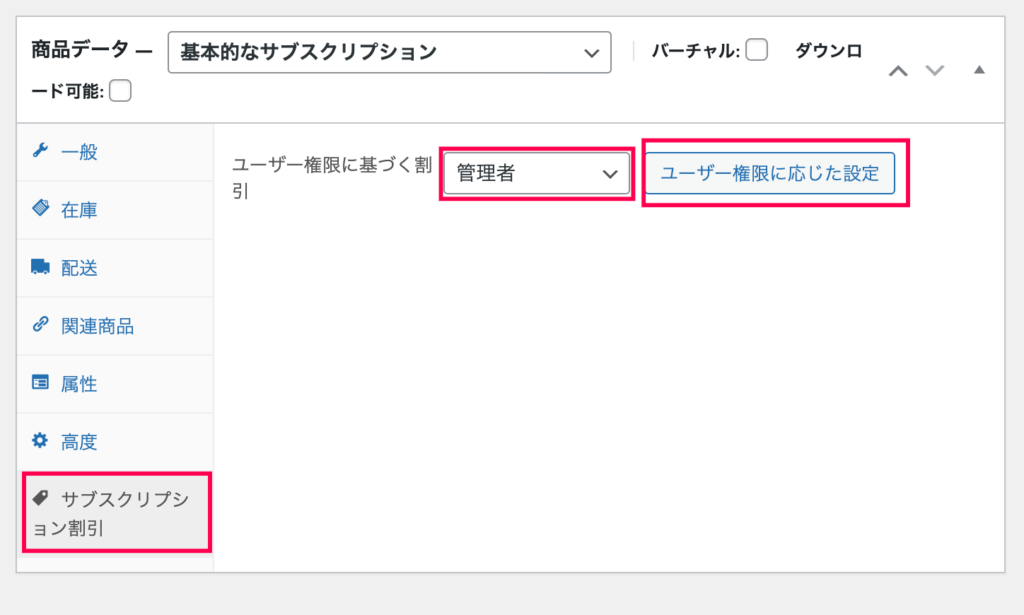Click the tag icon beside 在庫
Viewport: 1024px width, 615px height.
pos(40,208)
